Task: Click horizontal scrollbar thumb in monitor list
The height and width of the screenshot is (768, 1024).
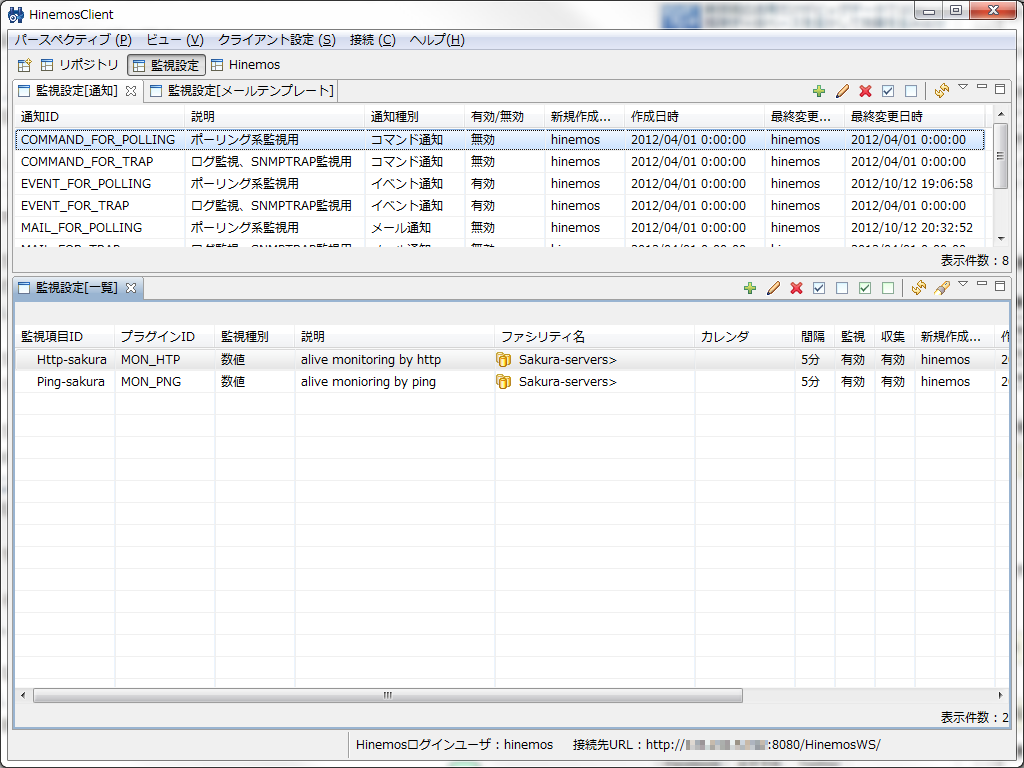Action: (387, 695)
